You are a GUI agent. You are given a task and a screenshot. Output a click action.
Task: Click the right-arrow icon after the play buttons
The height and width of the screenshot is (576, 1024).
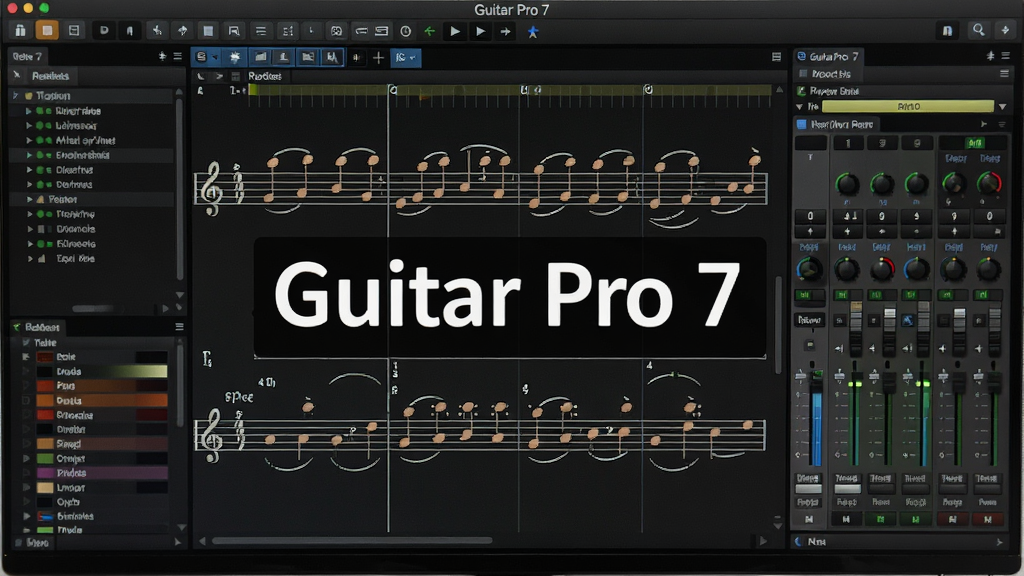(x=505, y=31)
